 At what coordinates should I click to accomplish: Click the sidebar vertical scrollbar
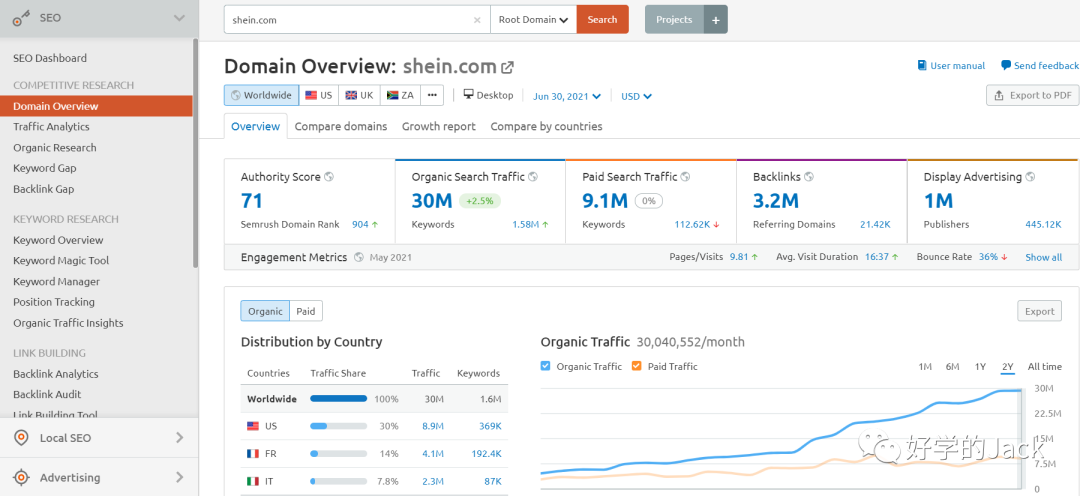(196, 153)
